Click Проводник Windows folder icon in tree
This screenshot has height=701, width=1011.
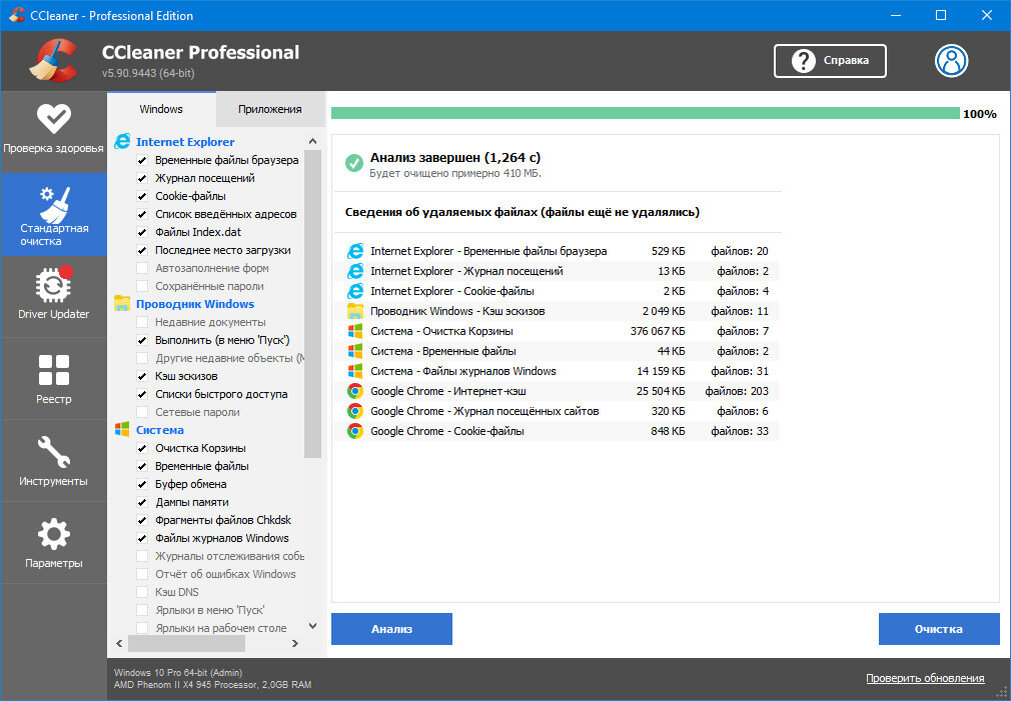122,303
